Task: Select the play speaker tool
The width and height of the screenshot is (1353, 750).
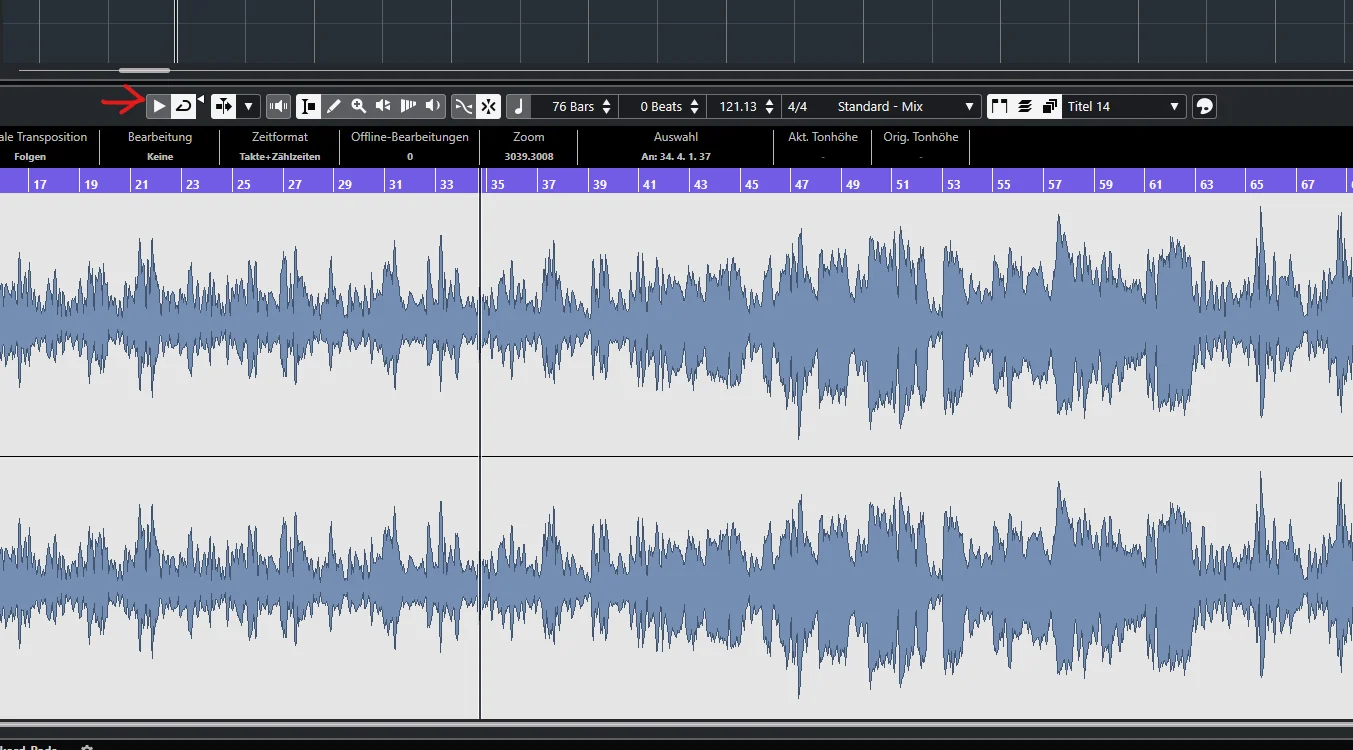Action: 433,106
